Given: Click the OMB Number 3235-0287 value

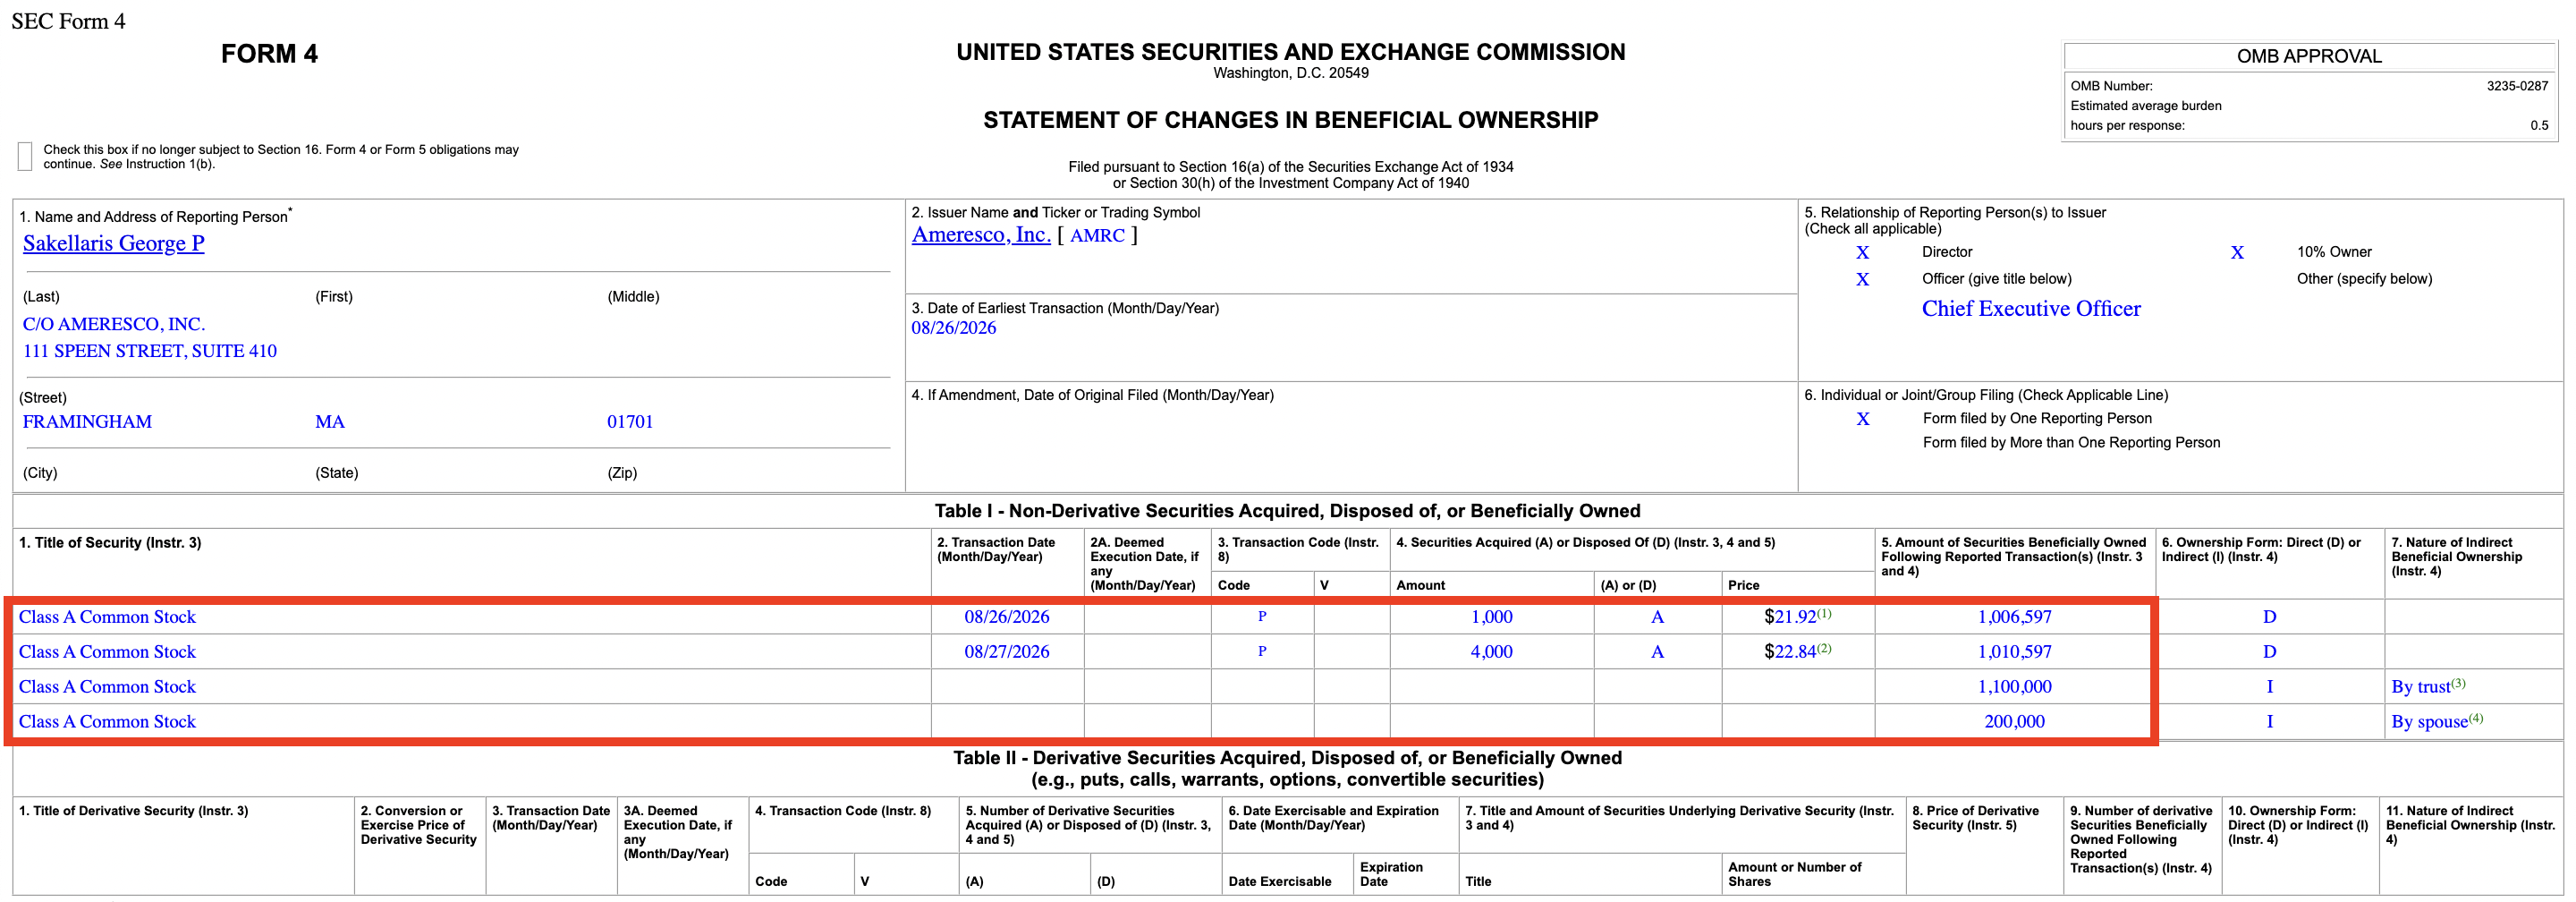Looking at the screenshot, I should 2517,86.
